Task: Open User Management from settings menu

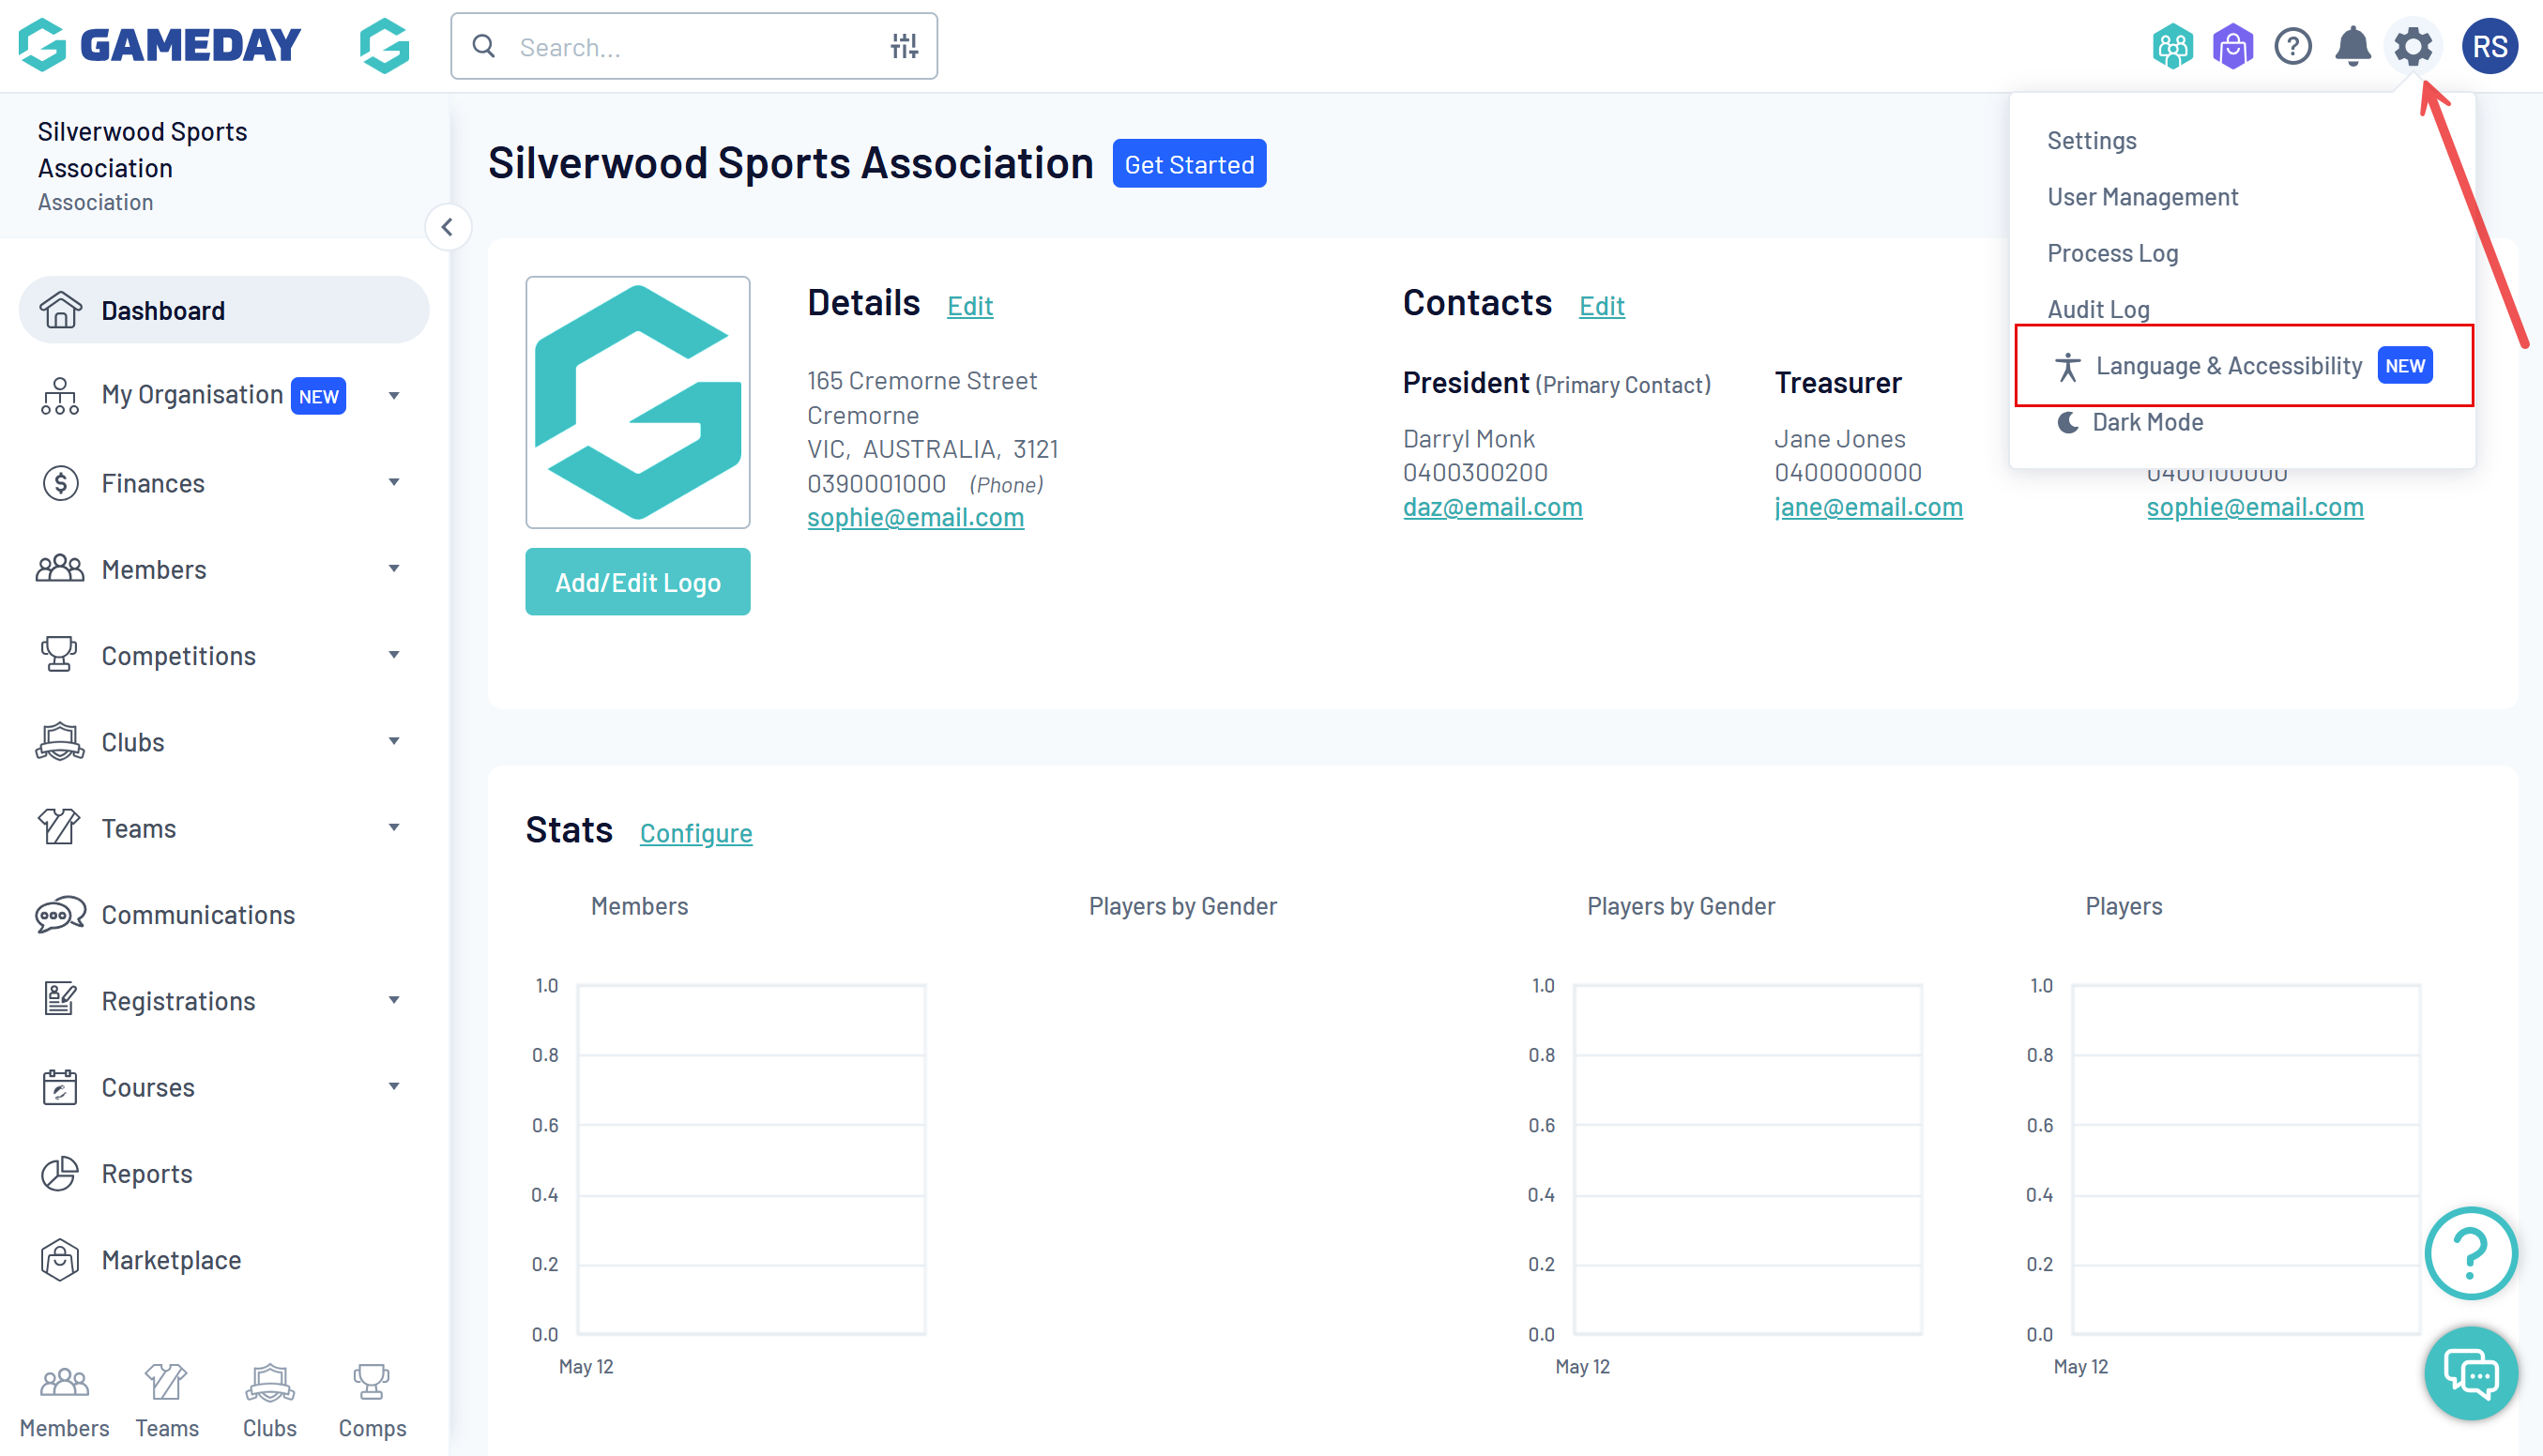Action: (2142, 197)
